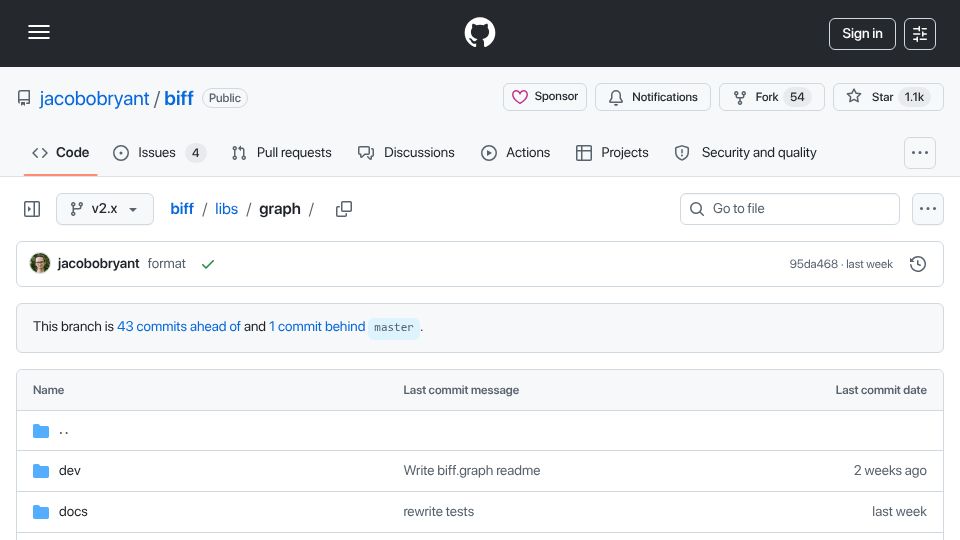This screenshot has width=960, height=540.
Task: Click the last week date in docs row
Action: point(899,511)
